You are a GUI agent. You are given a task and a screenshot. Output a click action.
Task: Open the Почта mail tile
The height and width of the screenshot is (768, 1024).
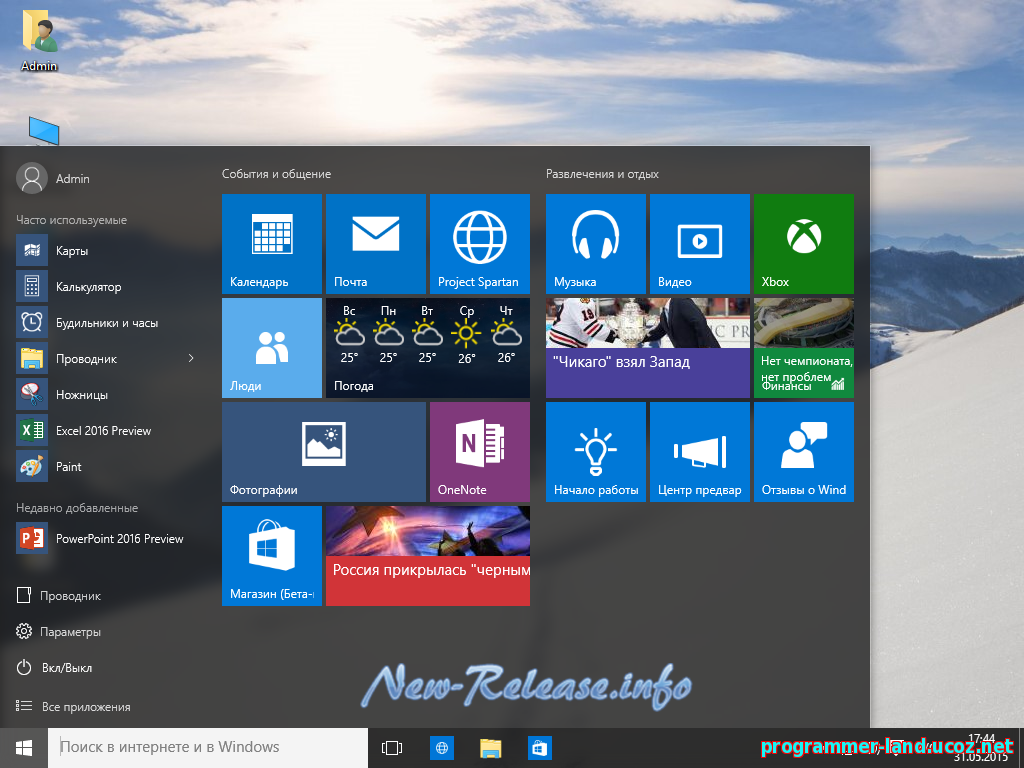click(x=376, y=244)
